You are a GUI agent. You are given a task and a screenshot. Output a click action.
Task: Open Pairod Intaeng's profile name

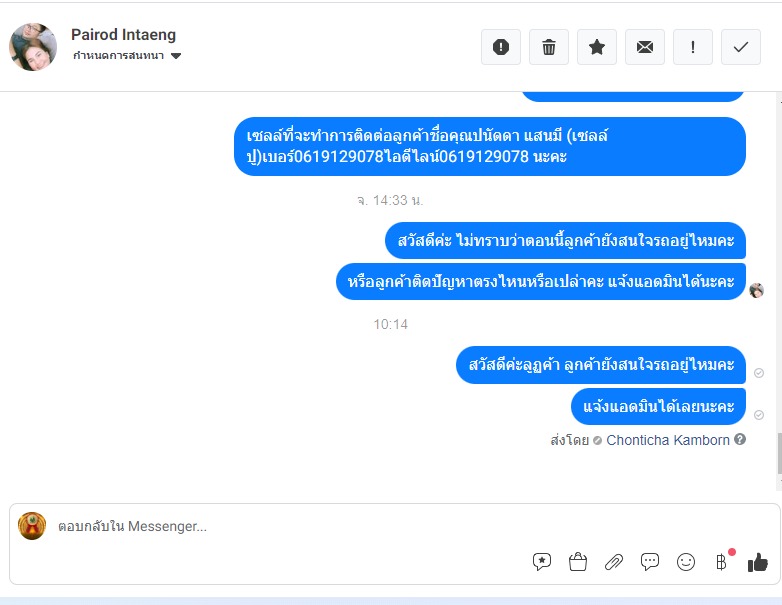[x=123, y=34]
